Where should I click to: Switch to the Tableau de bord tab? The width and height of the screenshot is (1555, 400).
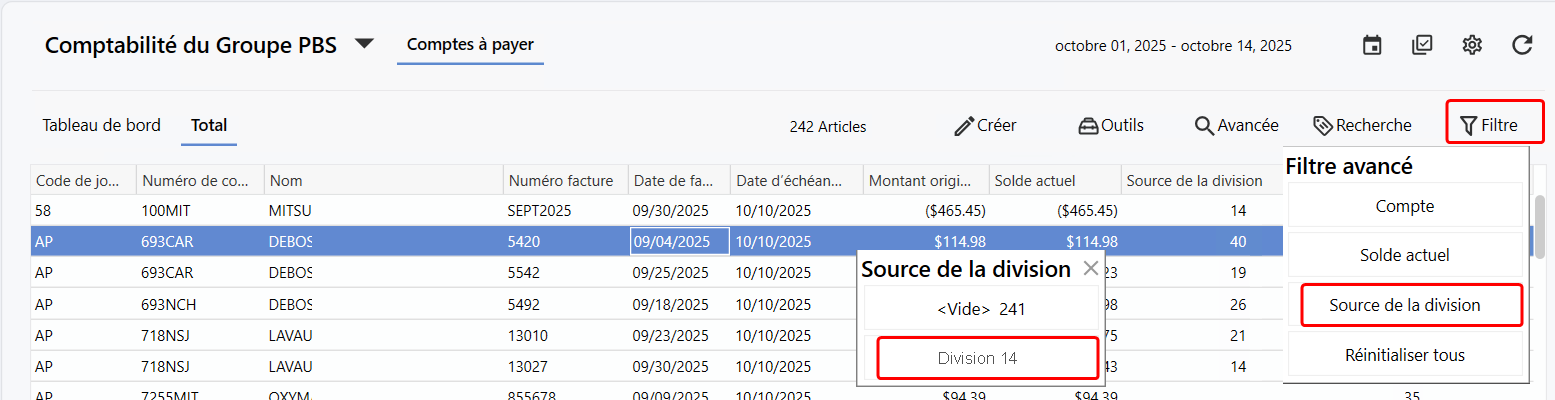pos(101,126)
